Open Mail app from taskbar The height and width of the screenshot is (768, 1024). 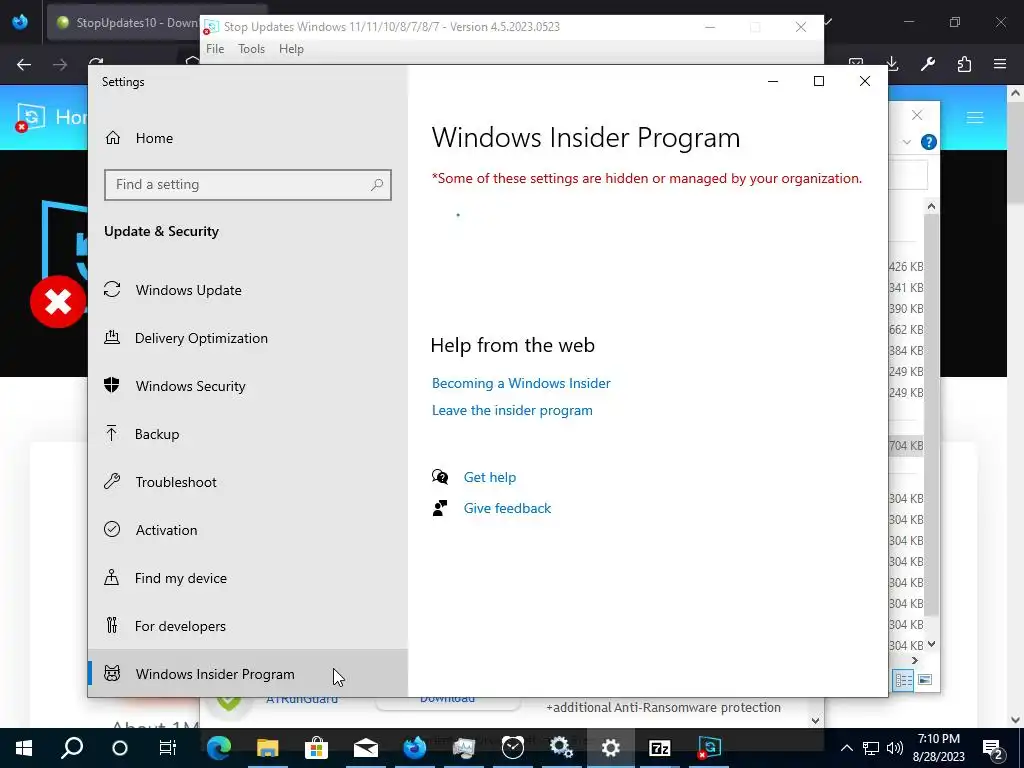[x=366, y=748]
